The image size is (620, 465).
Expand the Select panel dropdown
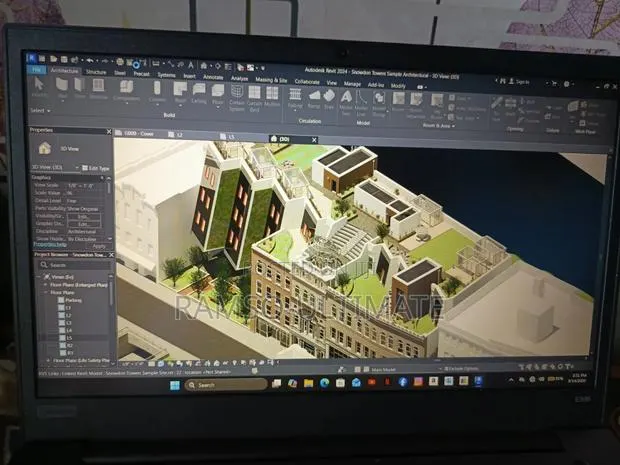(40, 110)
